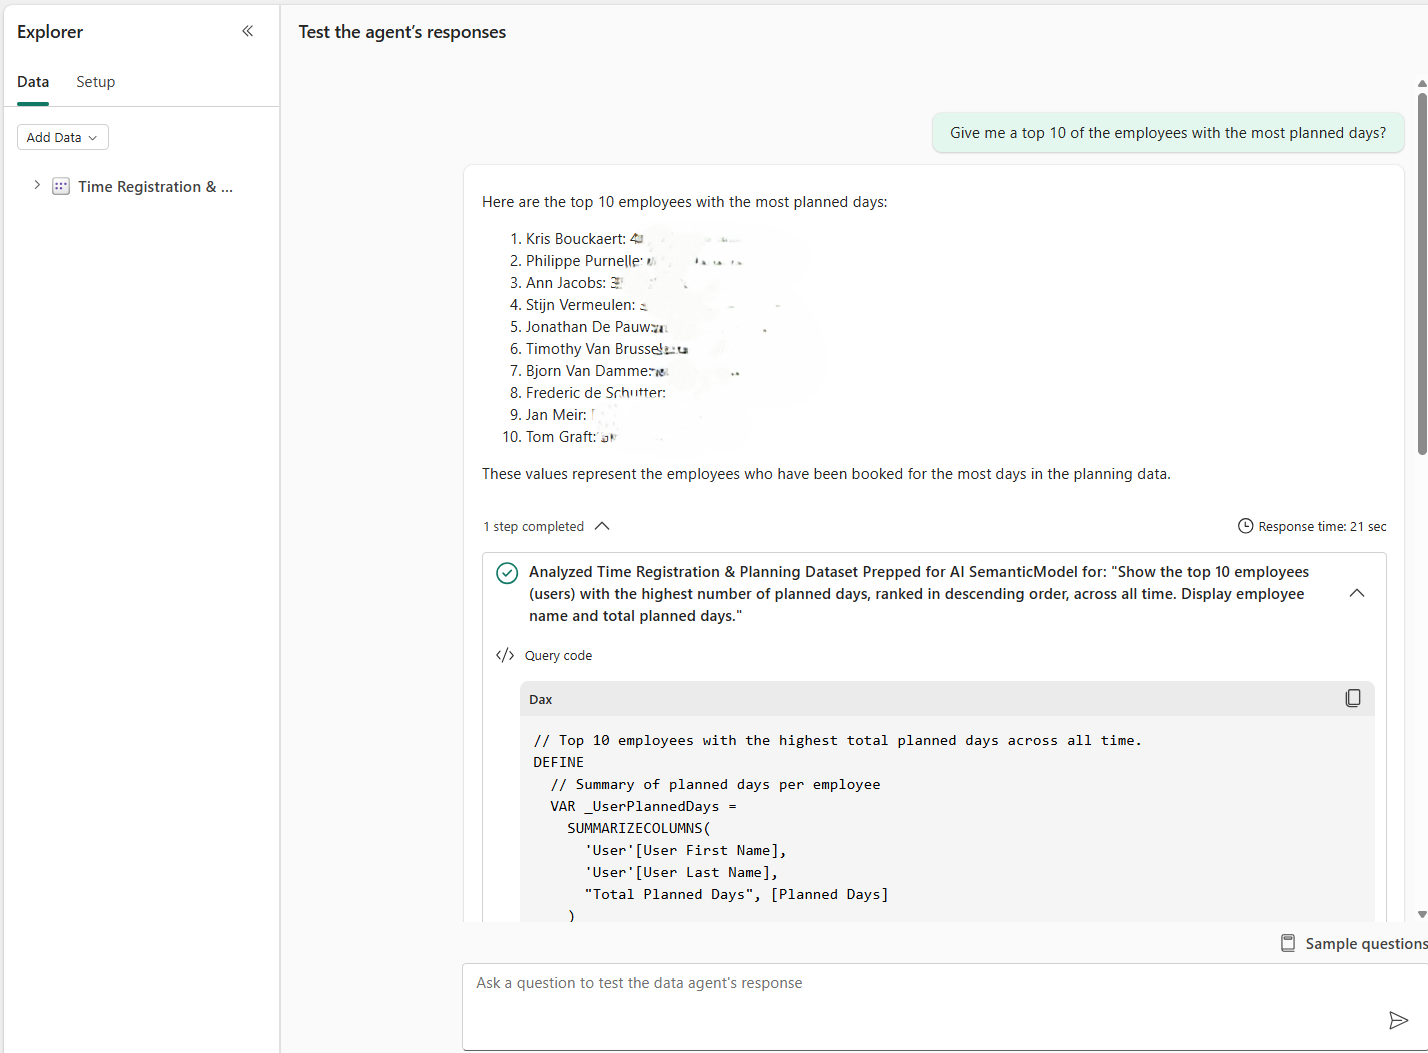
Task: Collapse the Explorer panel with the double chevron
Action: [247, 31]
